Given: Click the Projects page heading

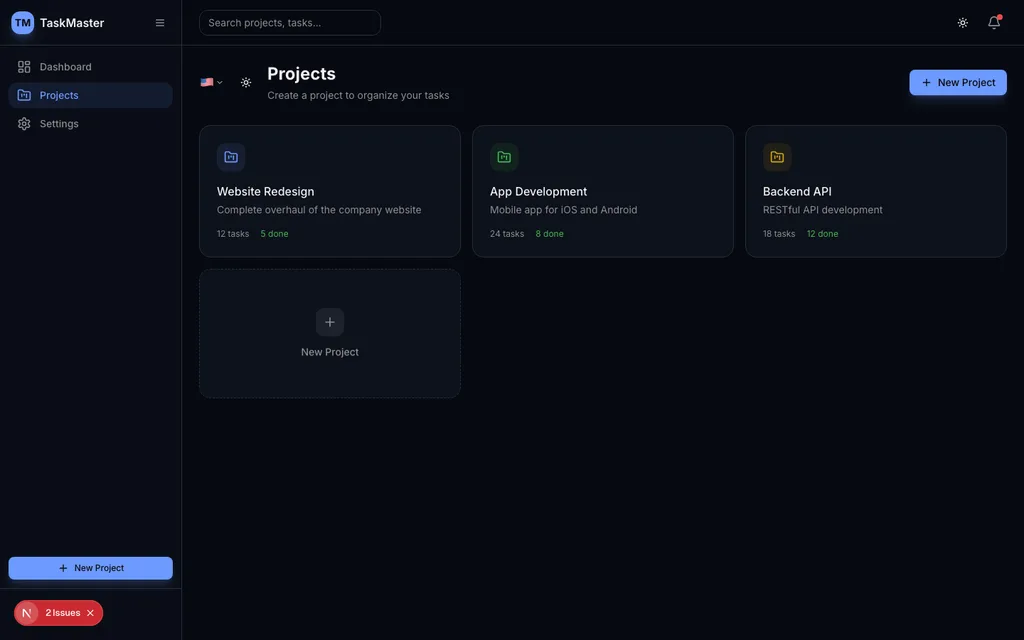Looking at the screenshot, I should (x=301, y=74).
